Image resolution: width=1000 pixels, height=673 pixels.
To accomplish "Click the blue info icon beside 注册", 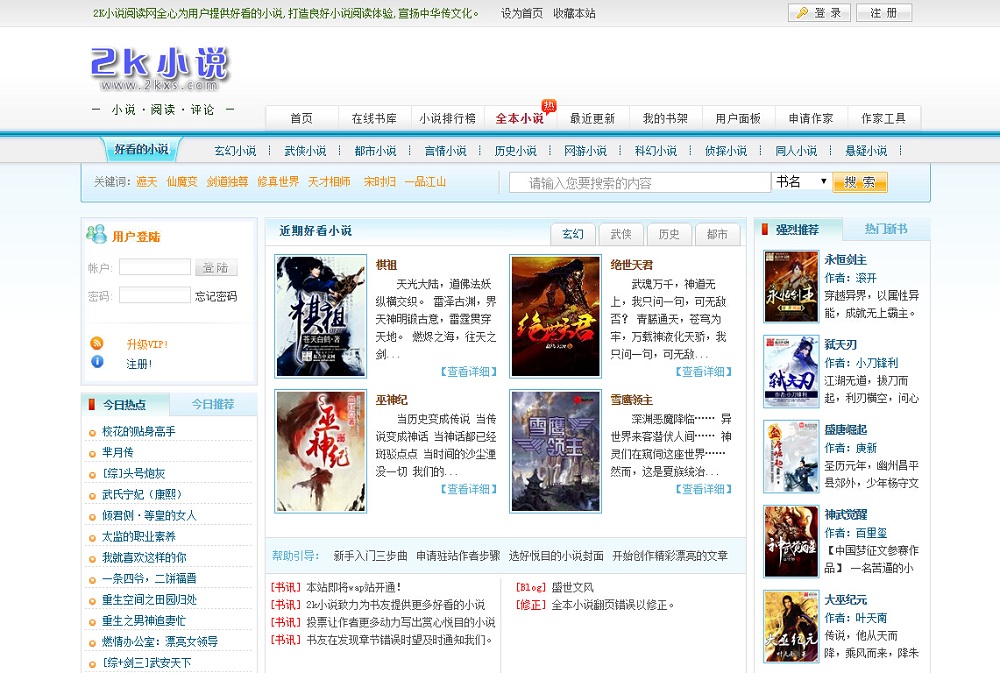I will 97,362.
